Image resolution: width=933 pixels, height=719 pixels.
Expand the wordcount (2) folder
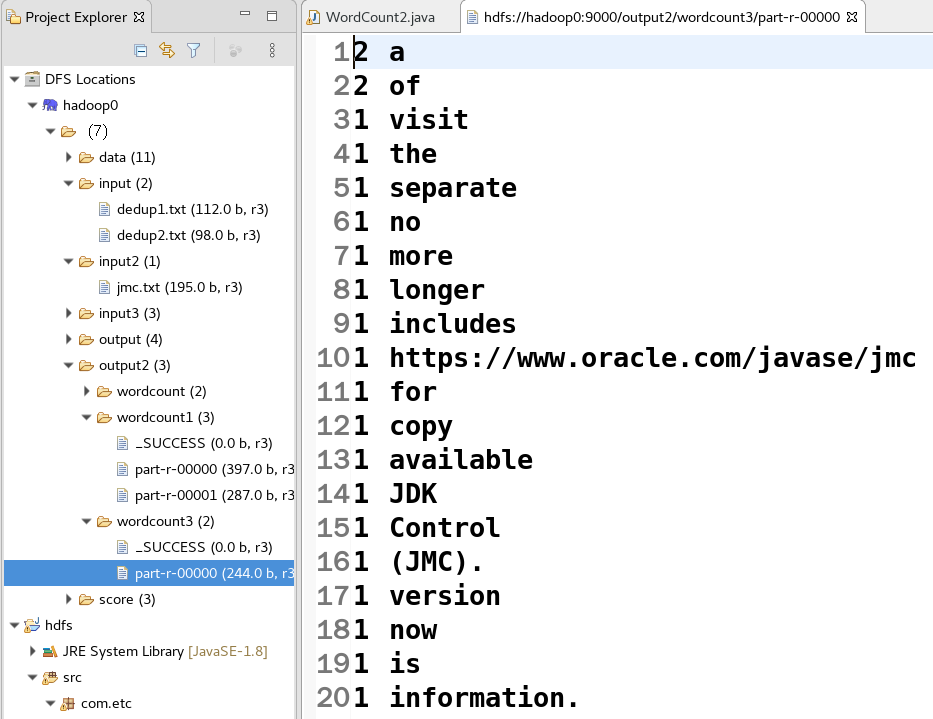86,391
